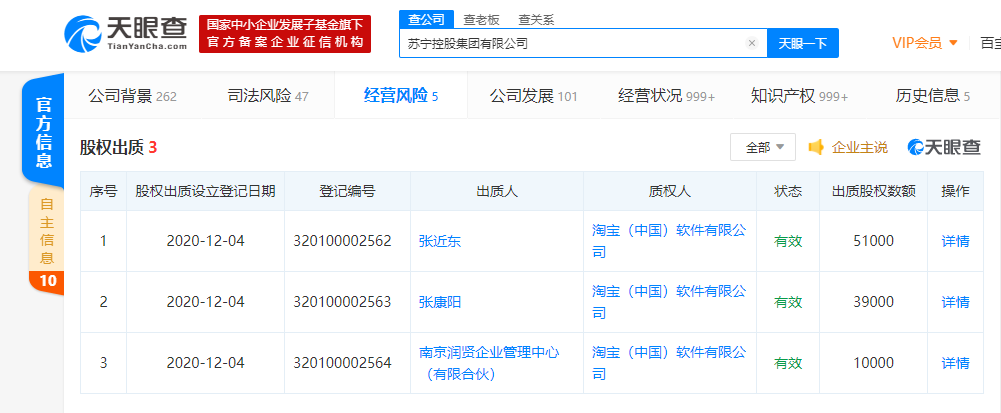Click the 企业主说 speaker icon

816,147
